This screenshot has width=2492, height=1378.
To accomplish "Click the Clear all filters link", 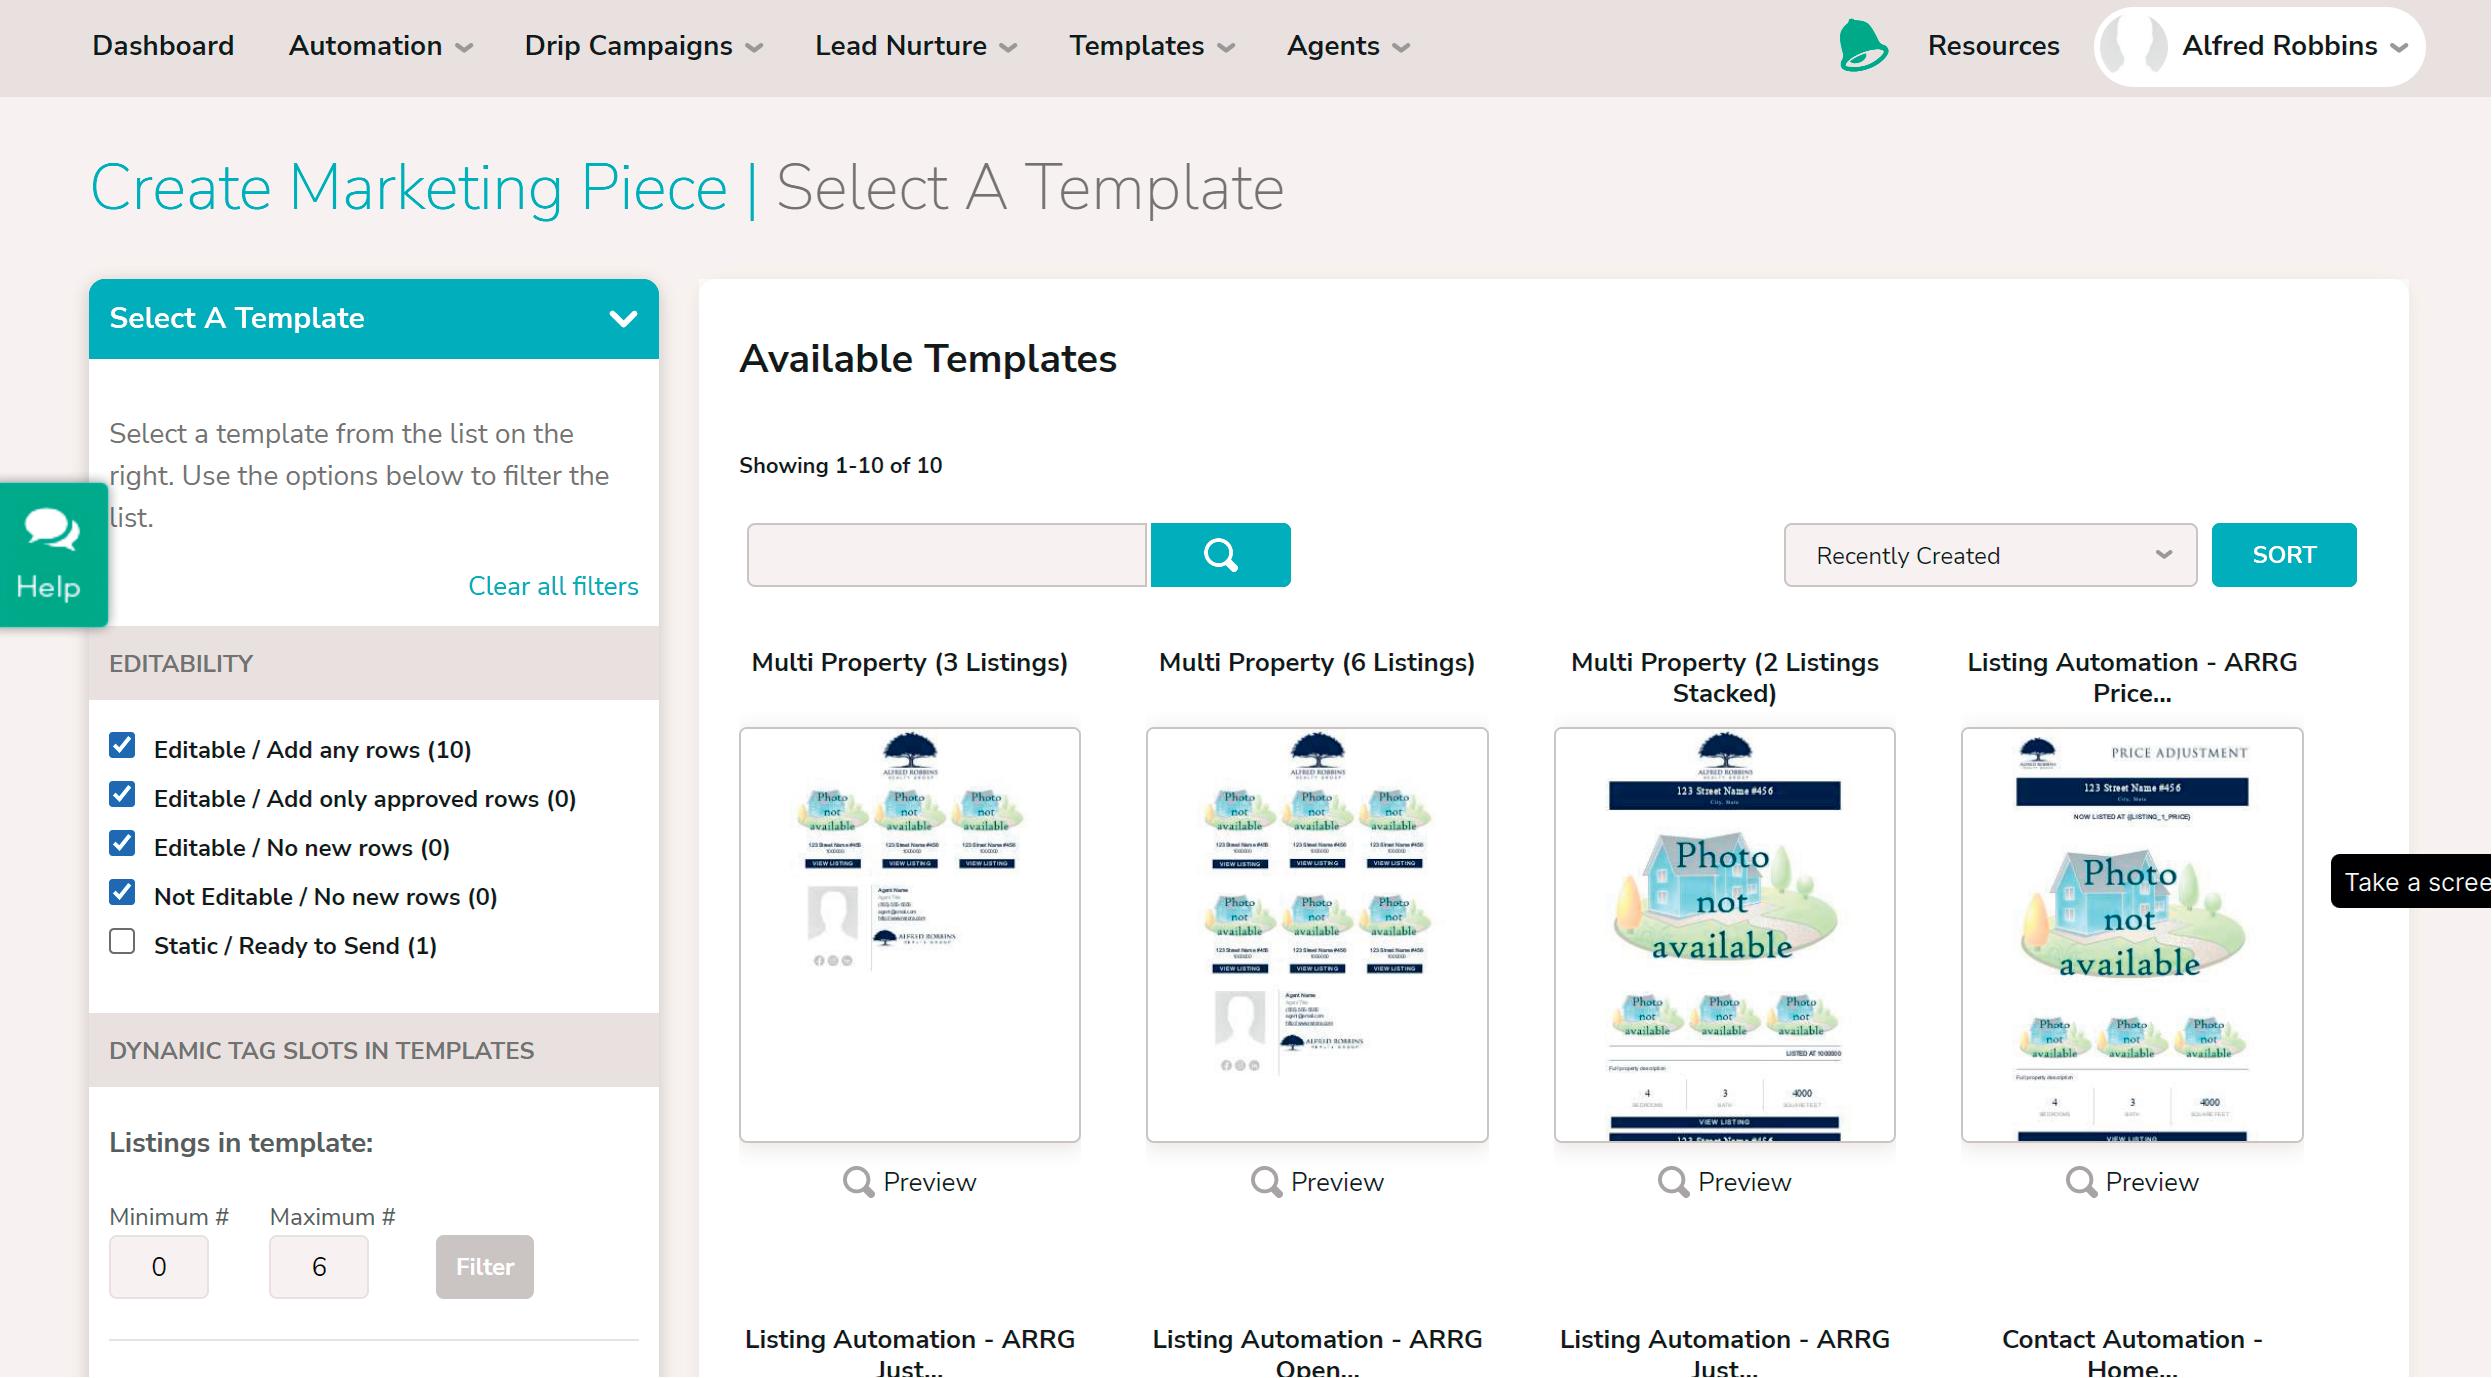I will [553, 586].
